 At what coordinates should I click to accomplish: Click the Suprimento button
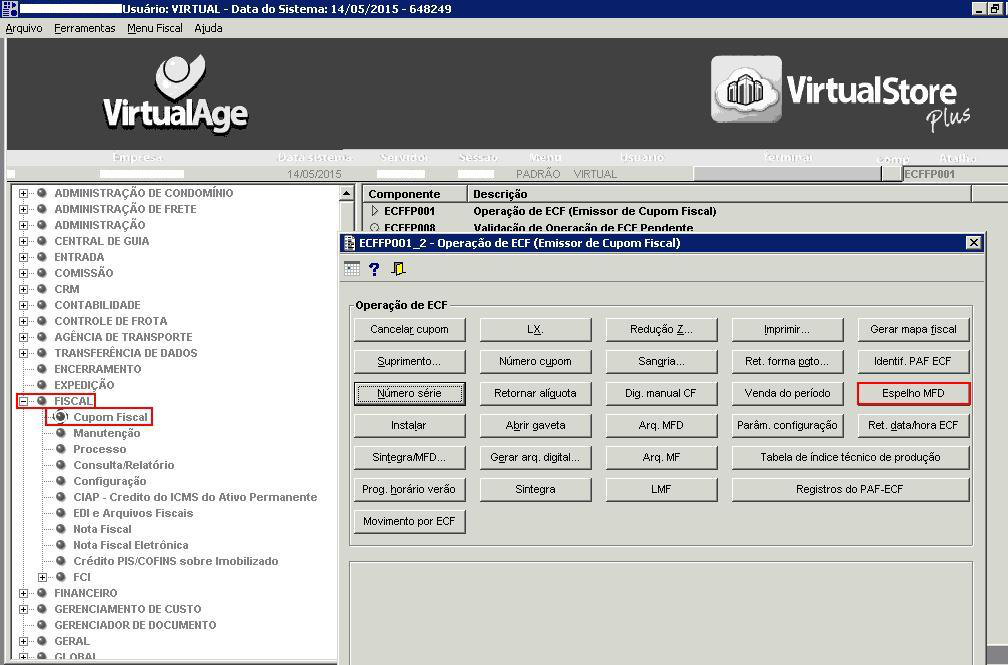(410, 361)
